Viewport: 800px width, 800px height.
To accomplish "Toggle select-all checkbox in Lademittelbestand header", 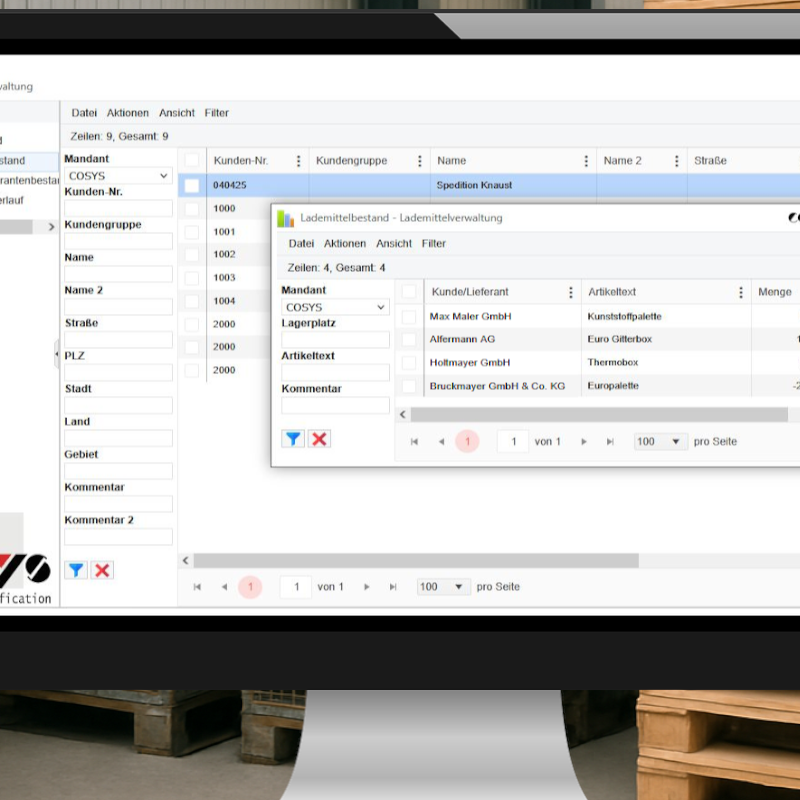I will point(409,291).
